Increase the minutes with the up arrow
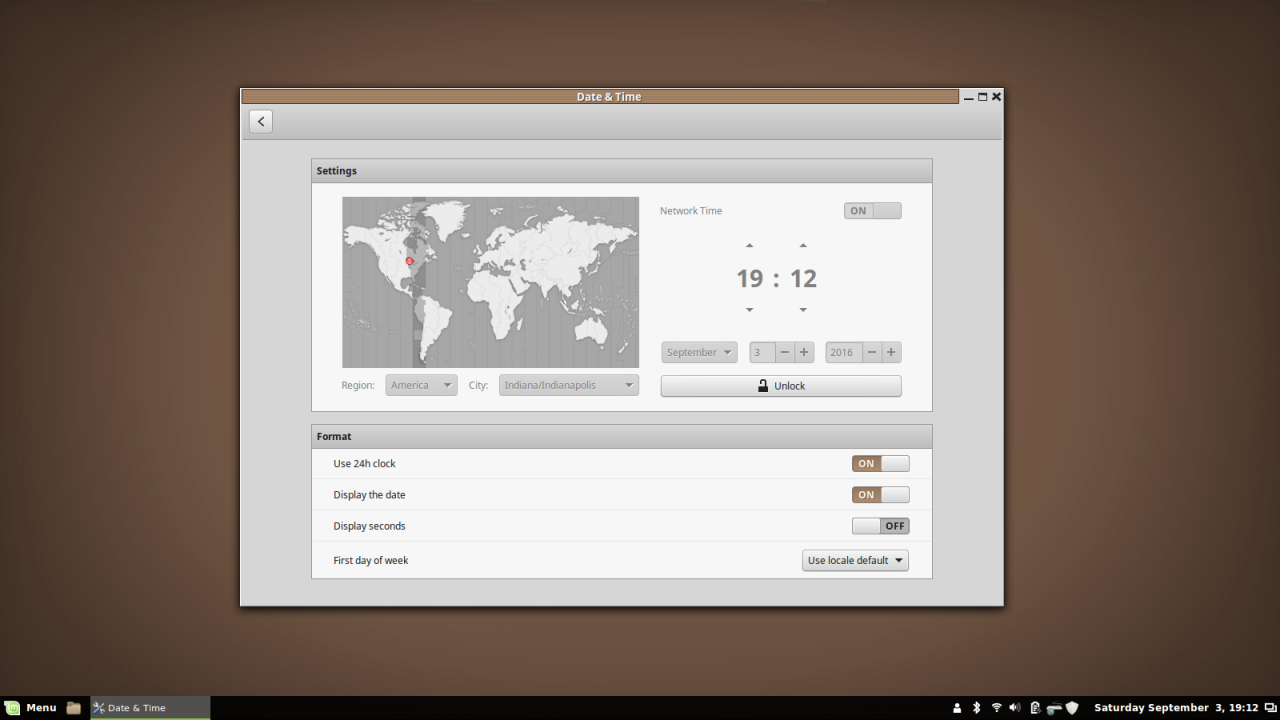 [803, 245]
